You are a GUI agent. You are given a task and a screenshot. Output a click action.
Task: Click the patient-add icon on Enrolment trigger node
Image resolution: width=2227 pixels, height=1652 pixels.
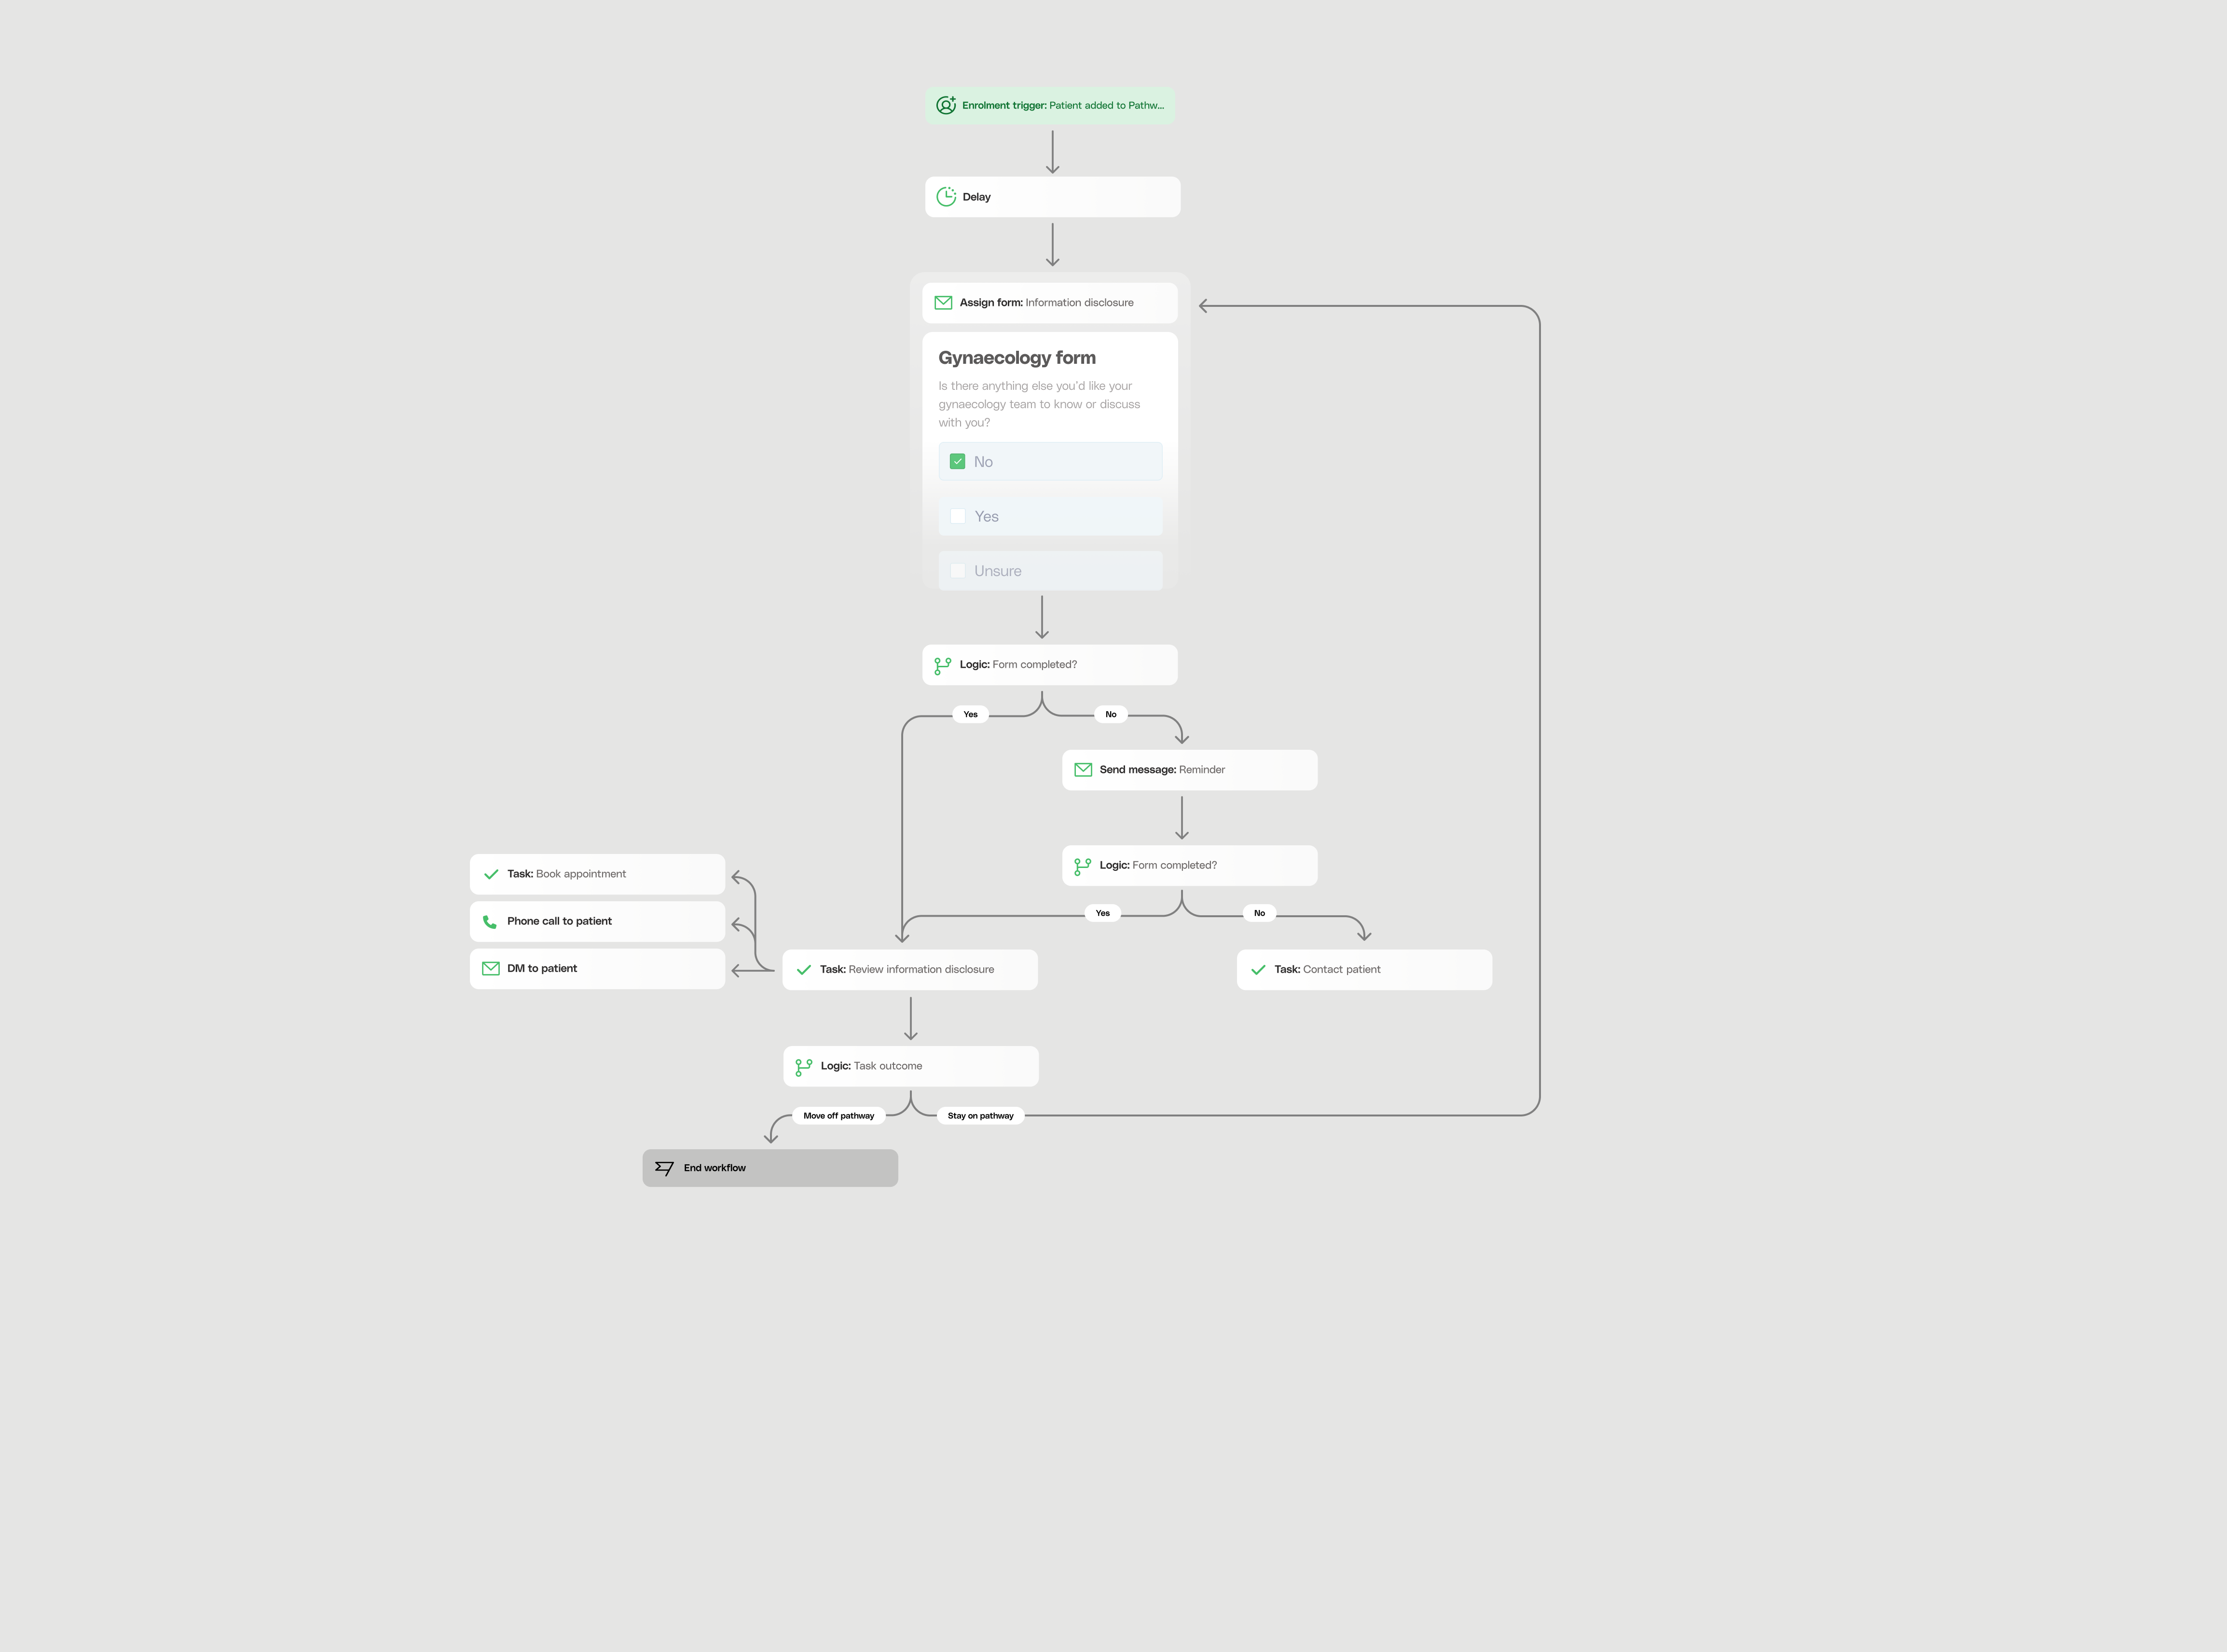(x=946, y=105)
